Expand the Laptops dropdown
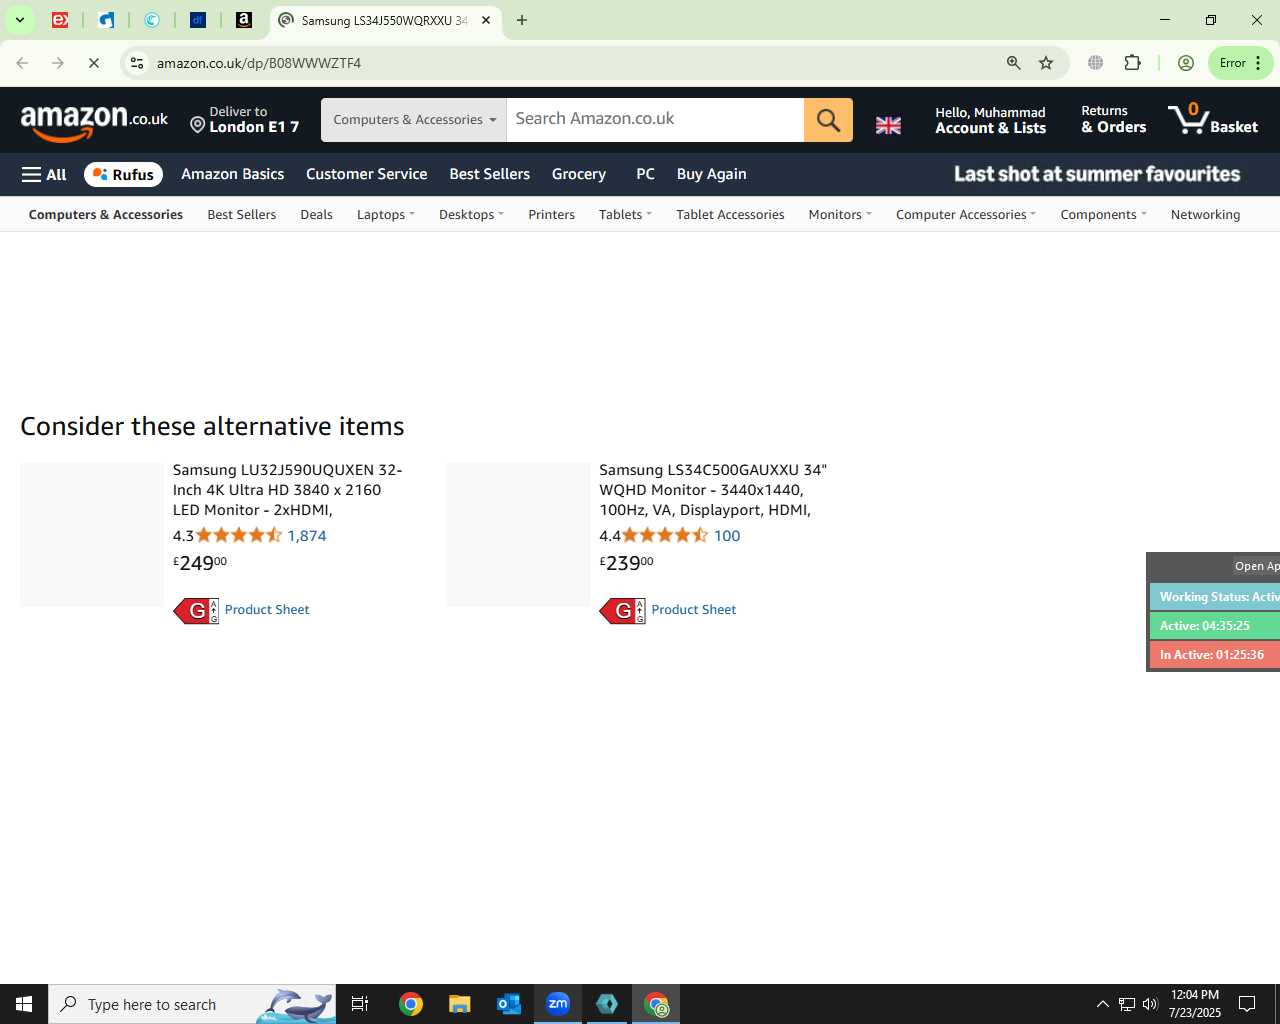The width and height of the screenshot is (1280, 1024). [385, 215]
